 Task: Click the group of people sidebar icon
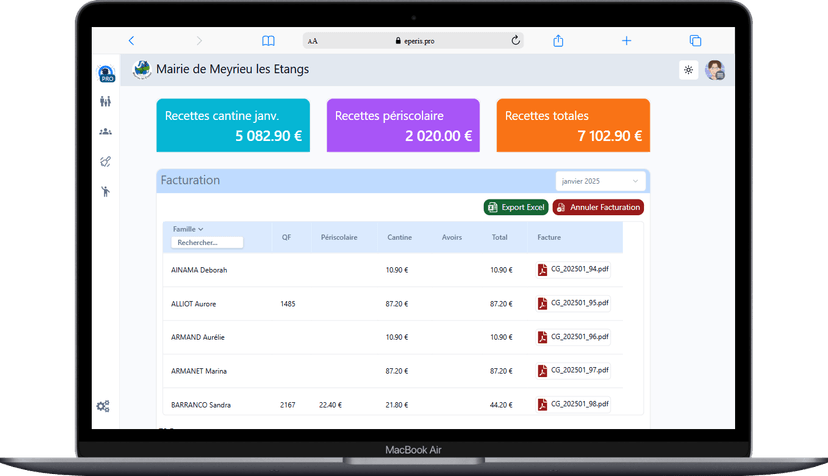tap(105, 131)
